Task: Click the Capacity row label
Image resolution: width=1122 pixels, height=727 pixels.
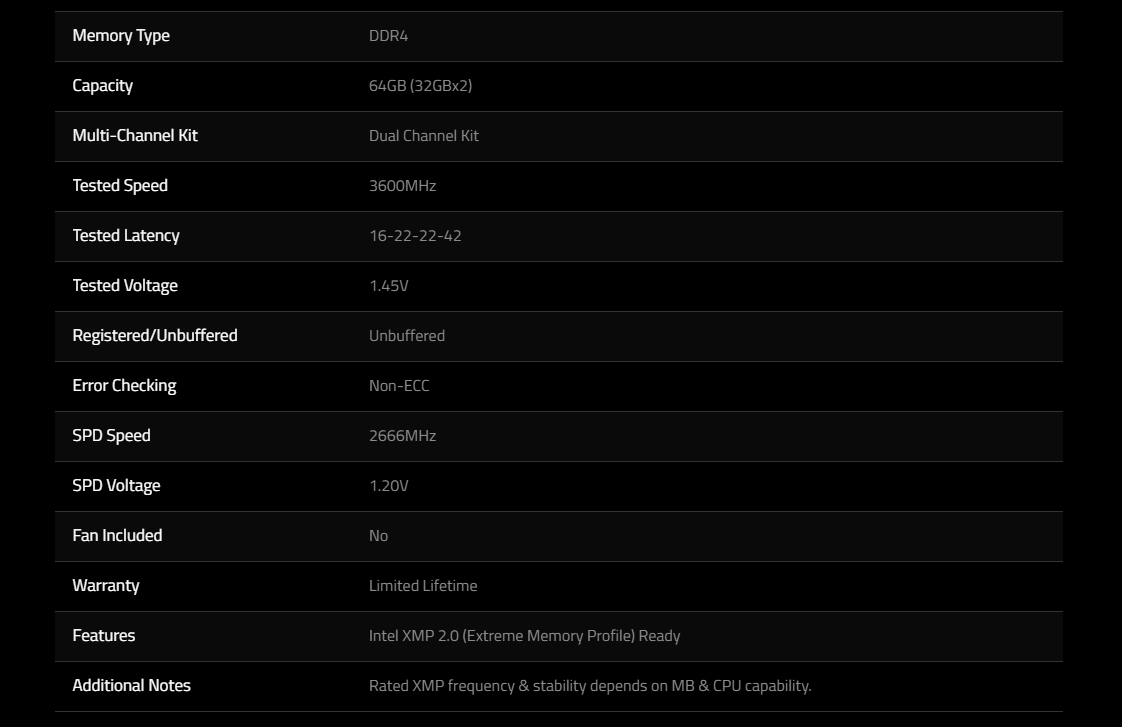Action: point(102,86)
